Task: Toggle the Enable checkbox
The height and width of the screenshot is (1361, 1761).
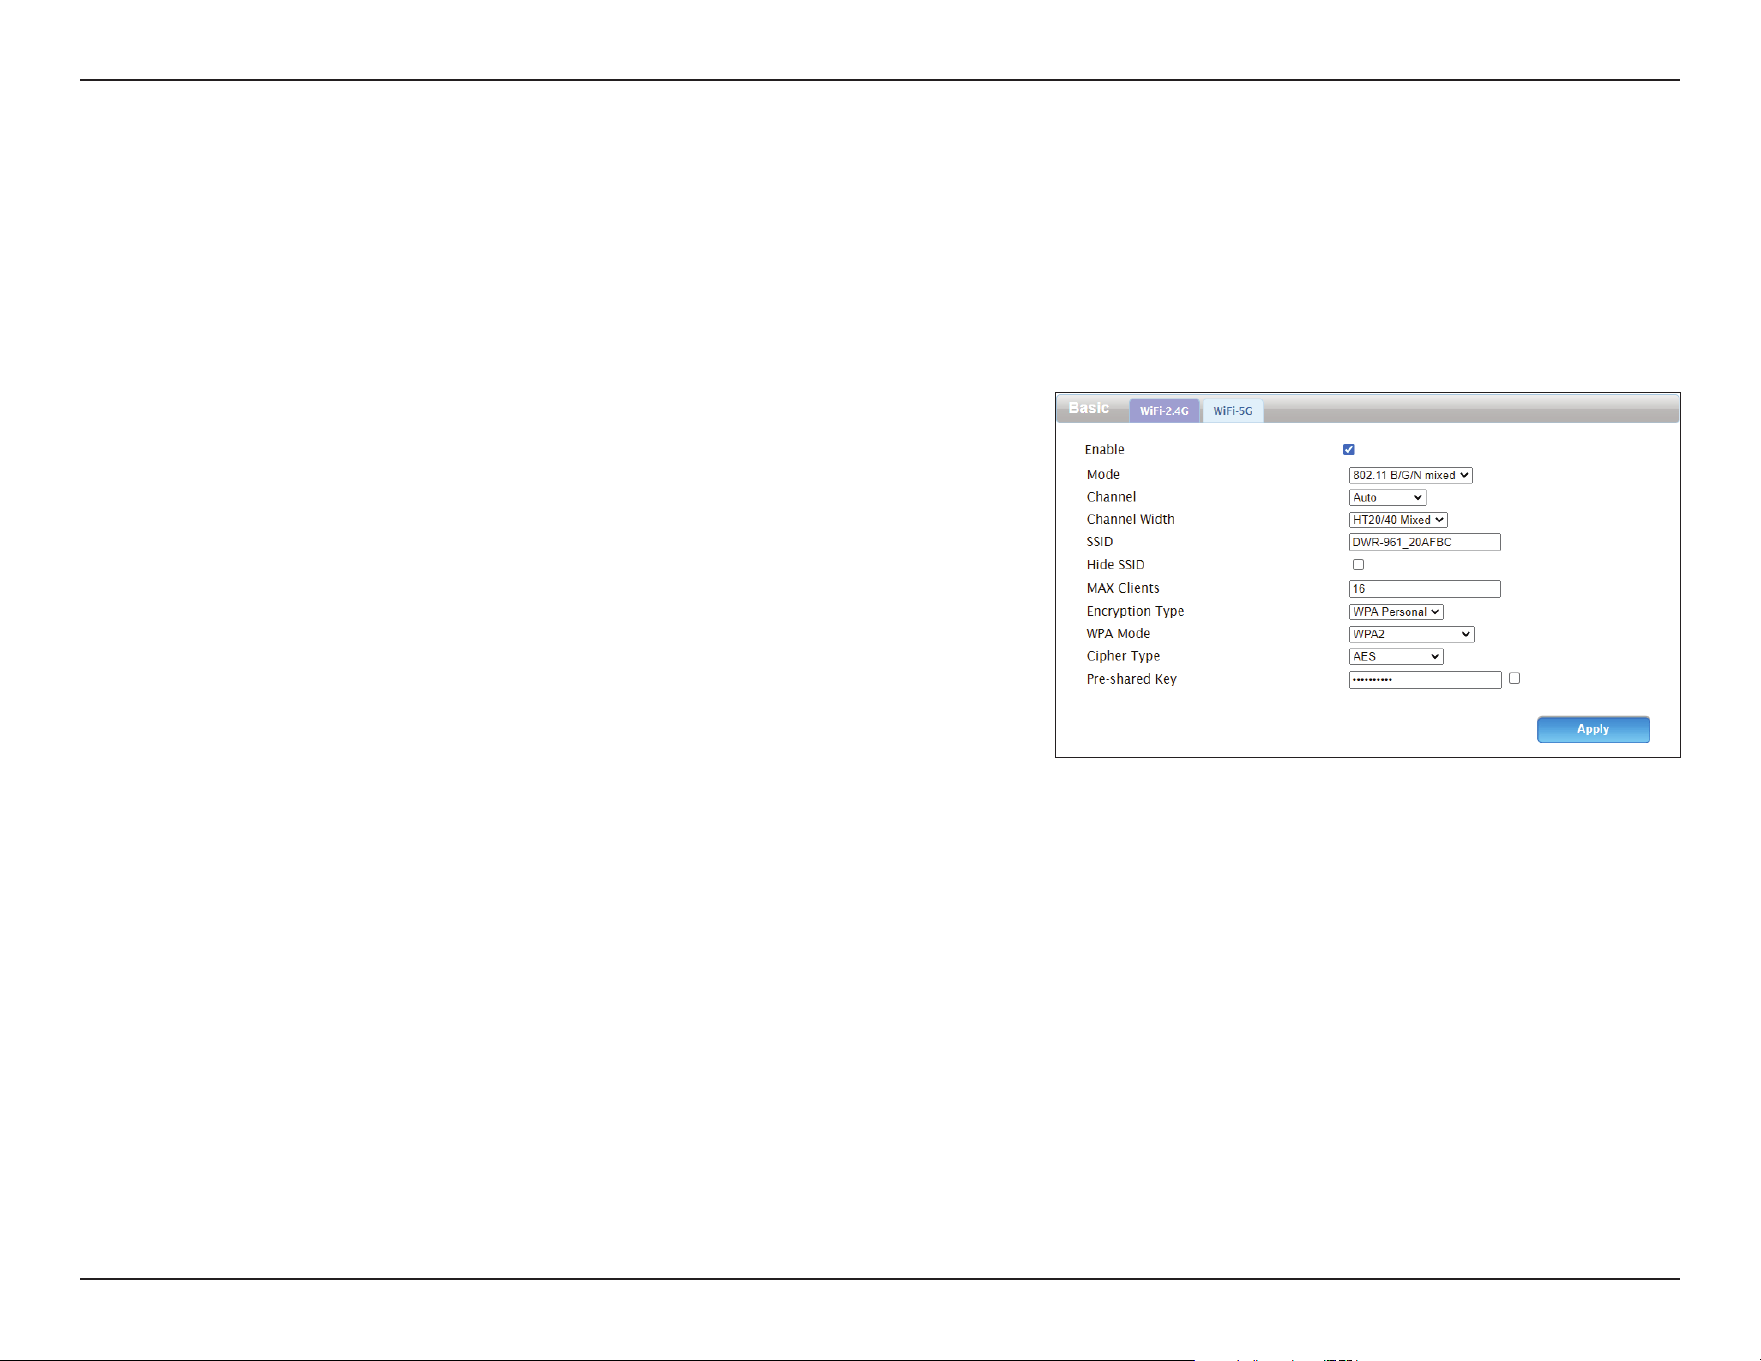Action: [x=1348, y=450]
